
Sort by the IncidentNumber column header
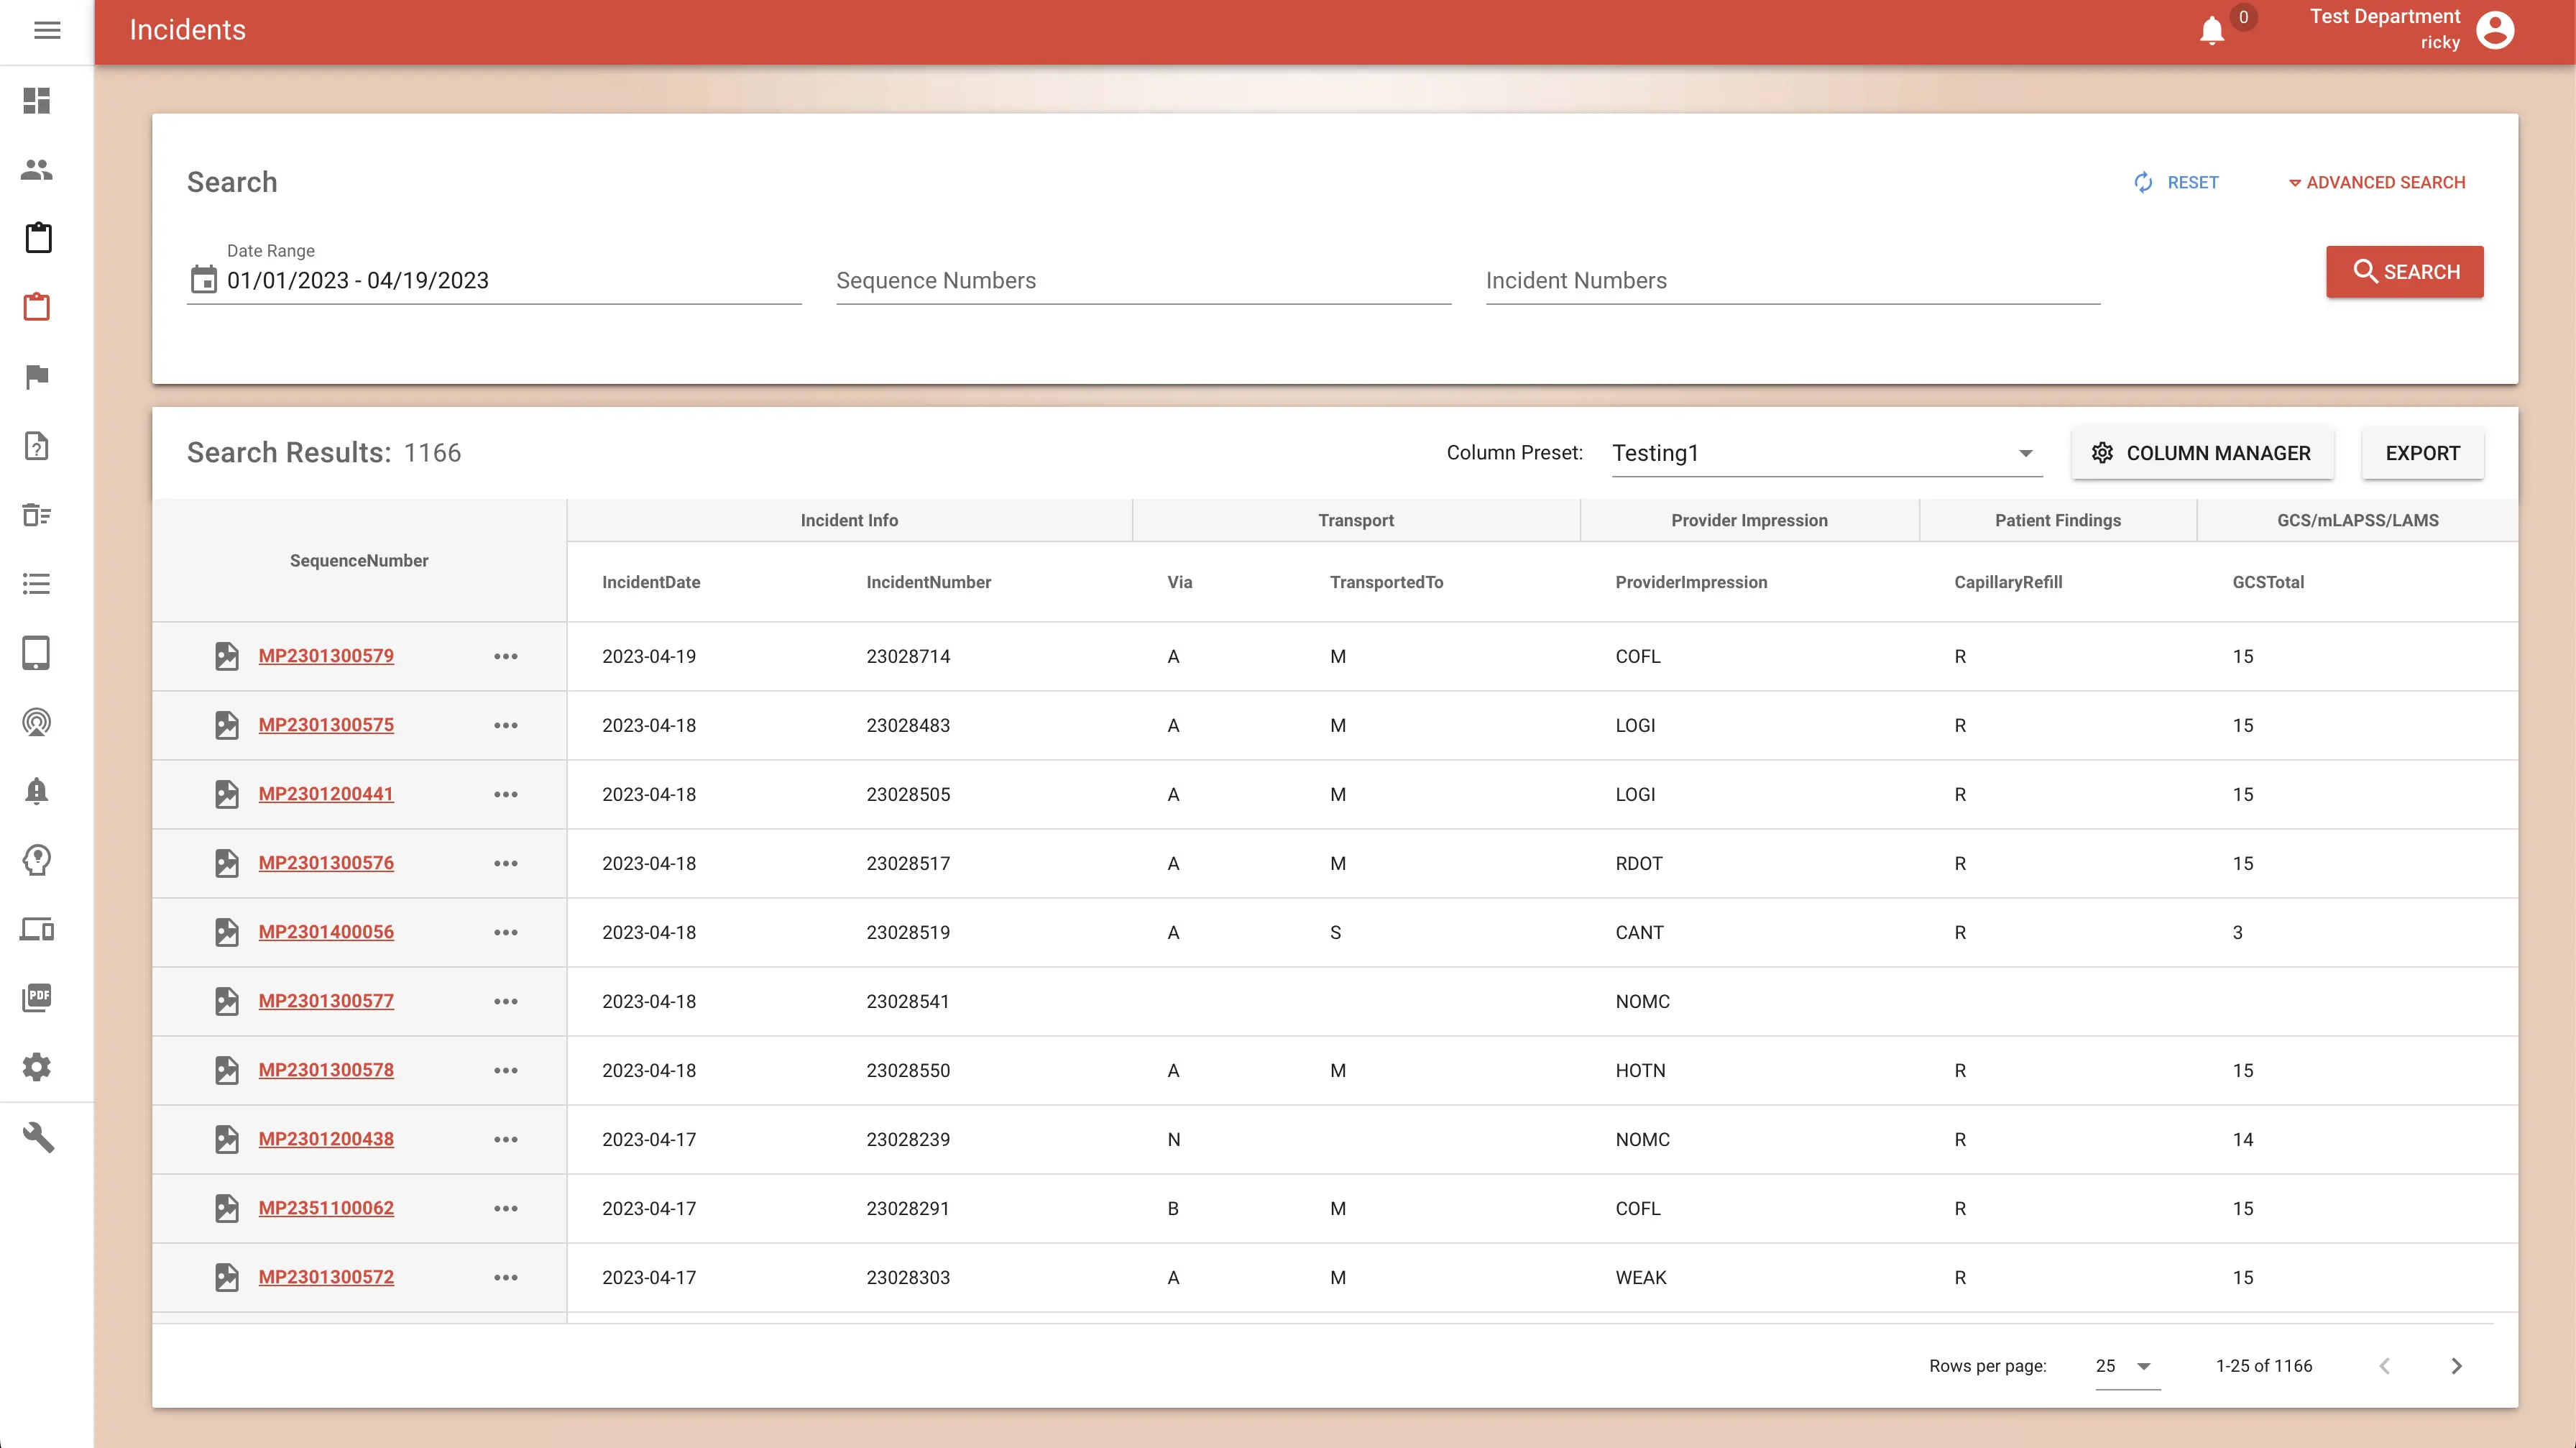pyautogui.click(x=928, y=582)
